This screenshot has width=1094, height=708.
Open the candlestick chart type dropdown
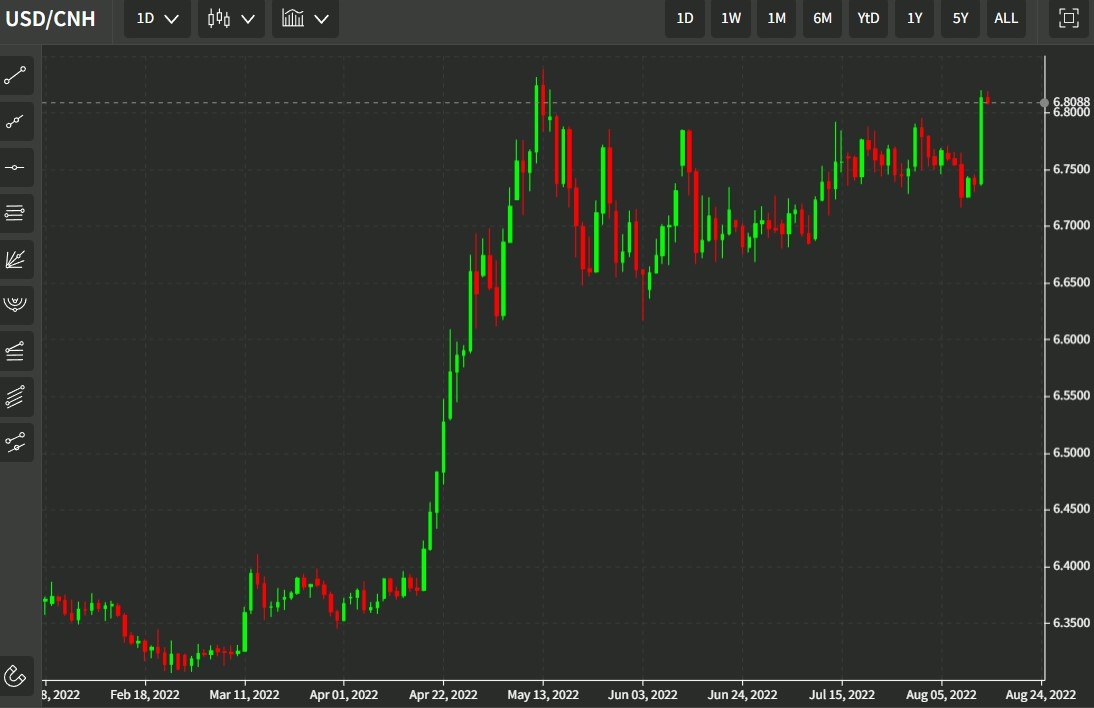click(x=231, y=19)
